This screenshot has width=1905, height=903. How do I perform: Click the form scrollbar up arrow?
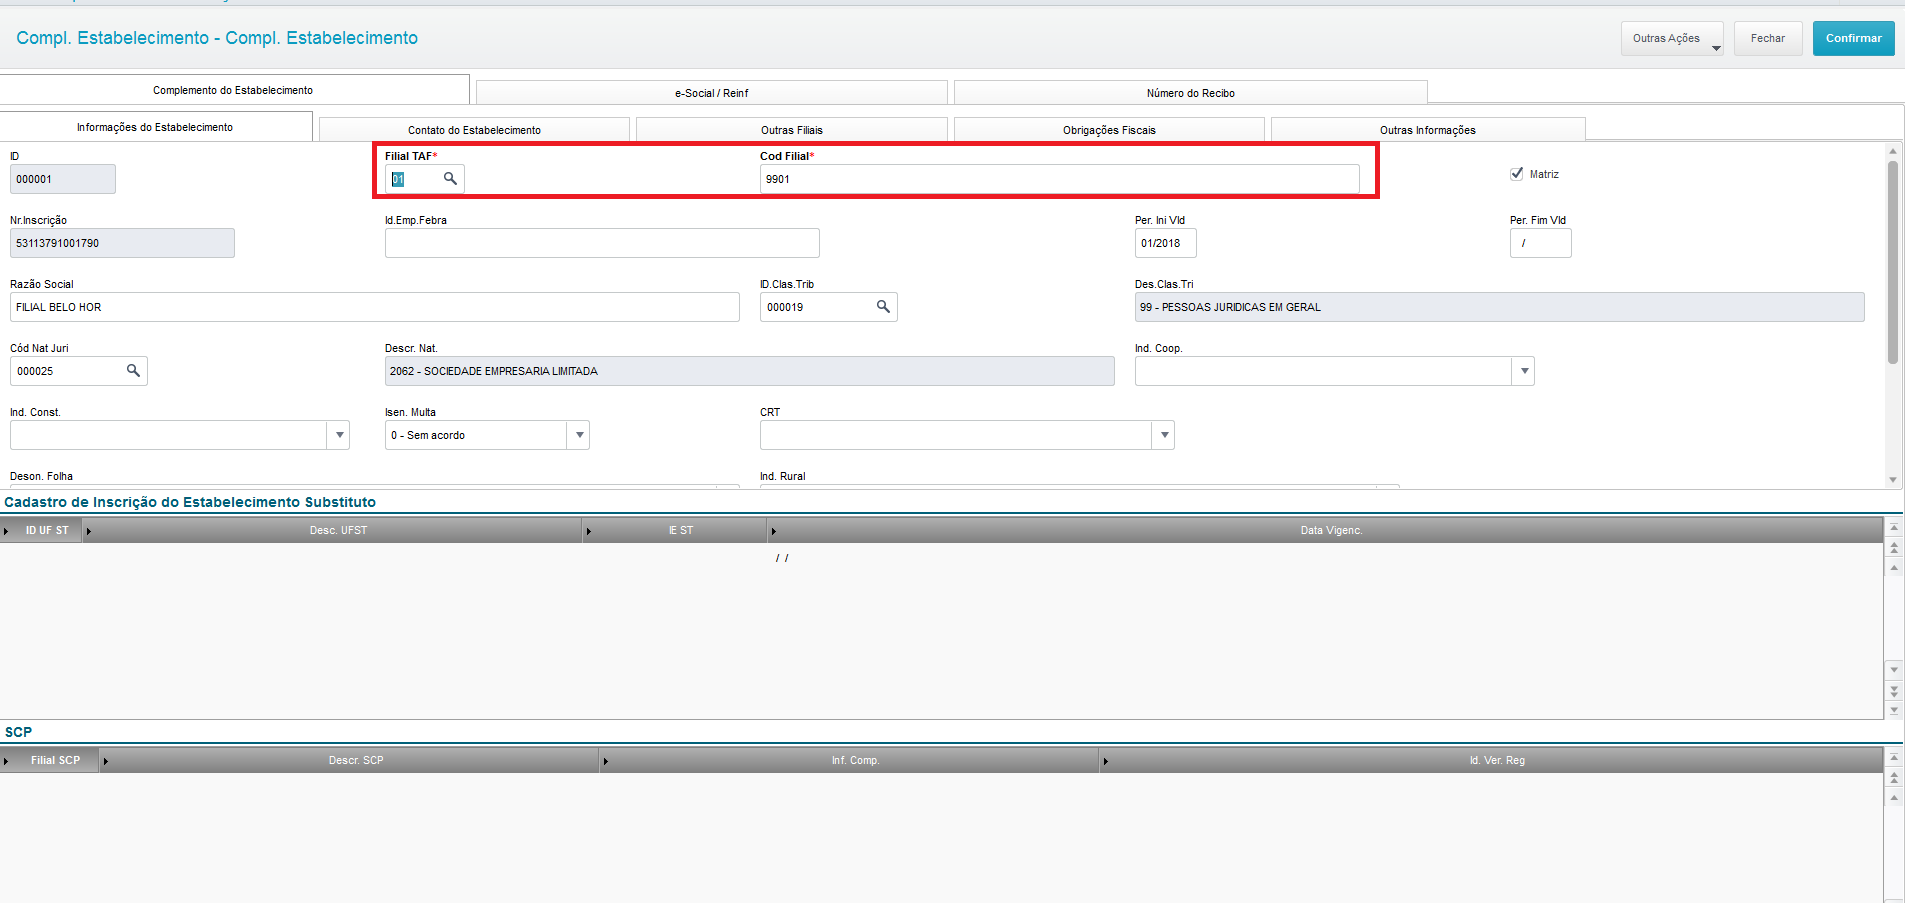[1892, 151]
